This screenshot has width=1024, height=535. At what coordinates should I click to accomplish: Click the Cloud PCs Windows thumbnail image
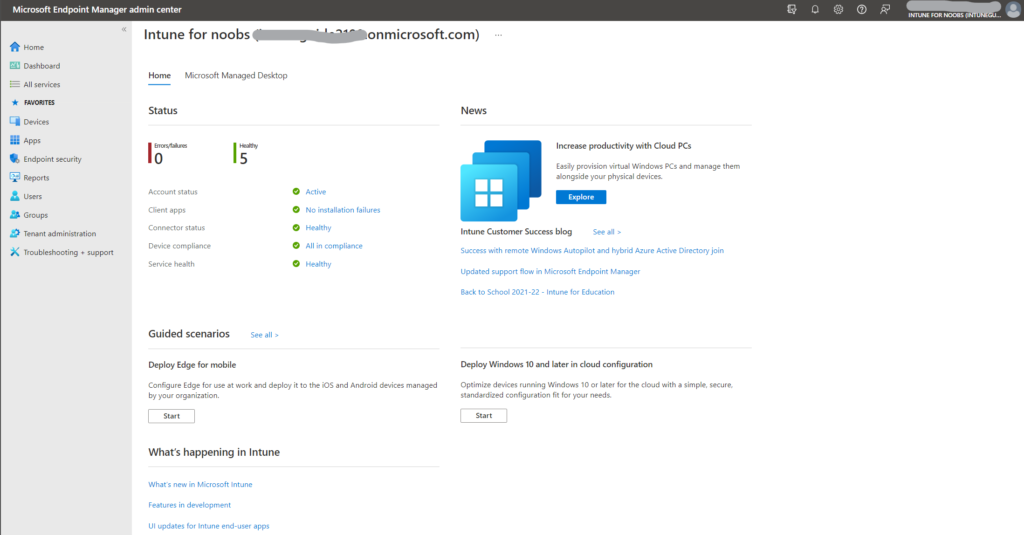click(501, 180)
